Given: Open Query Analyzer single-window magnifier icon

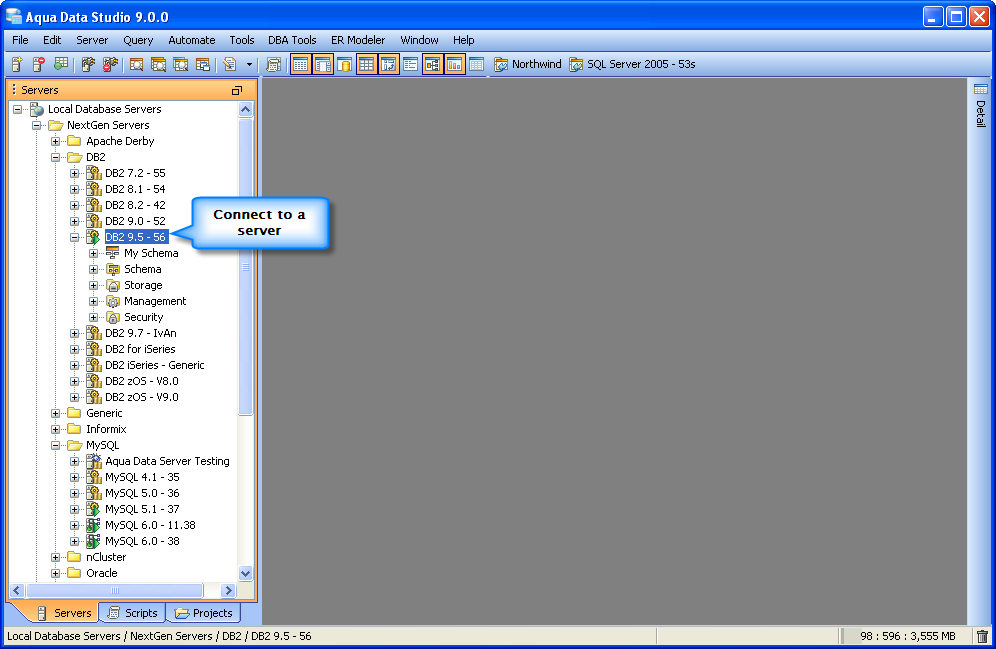Looking at the screenshot, I should click(136, 64).
